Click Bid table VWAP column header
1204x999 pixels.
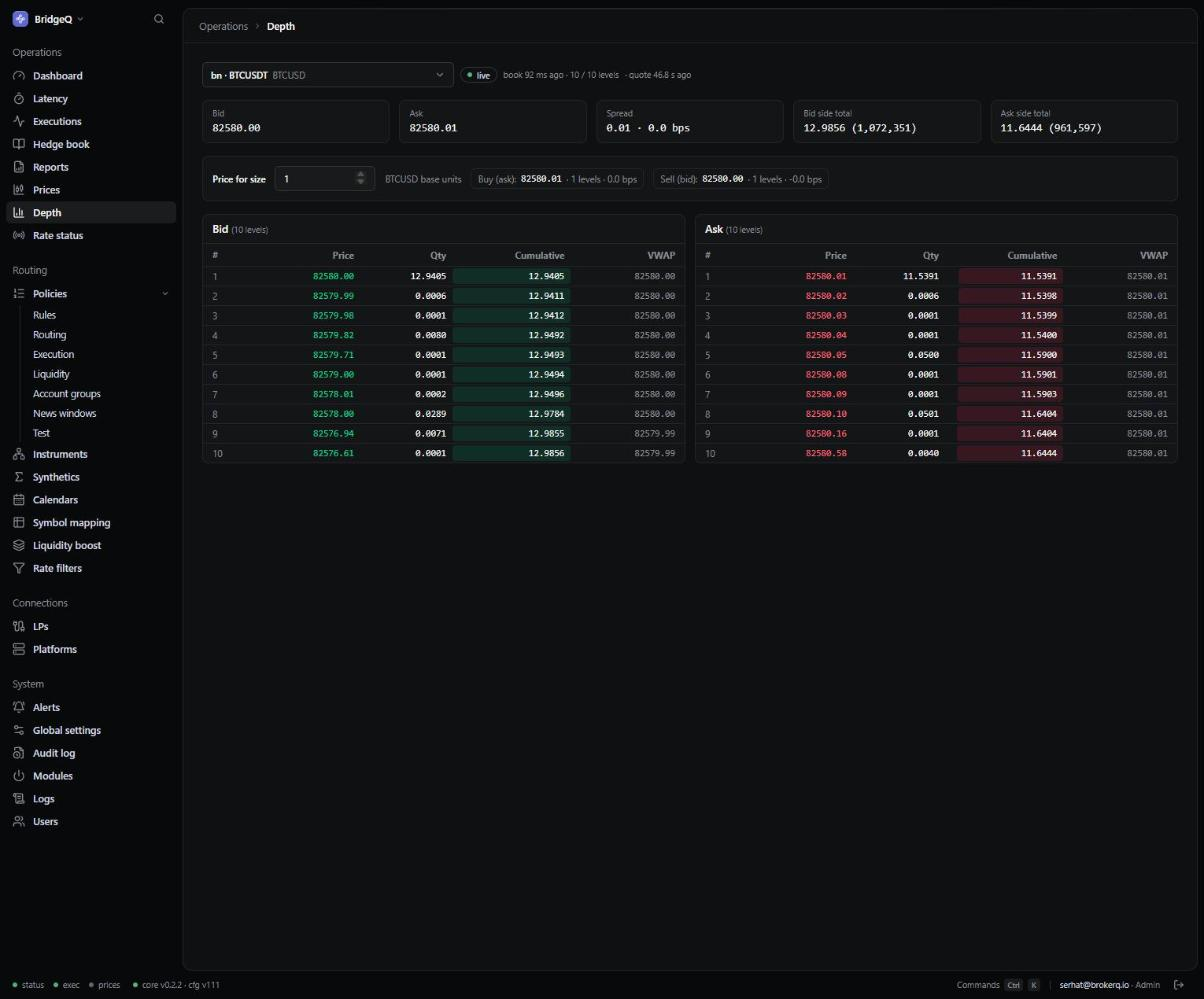tap(661, 256)
